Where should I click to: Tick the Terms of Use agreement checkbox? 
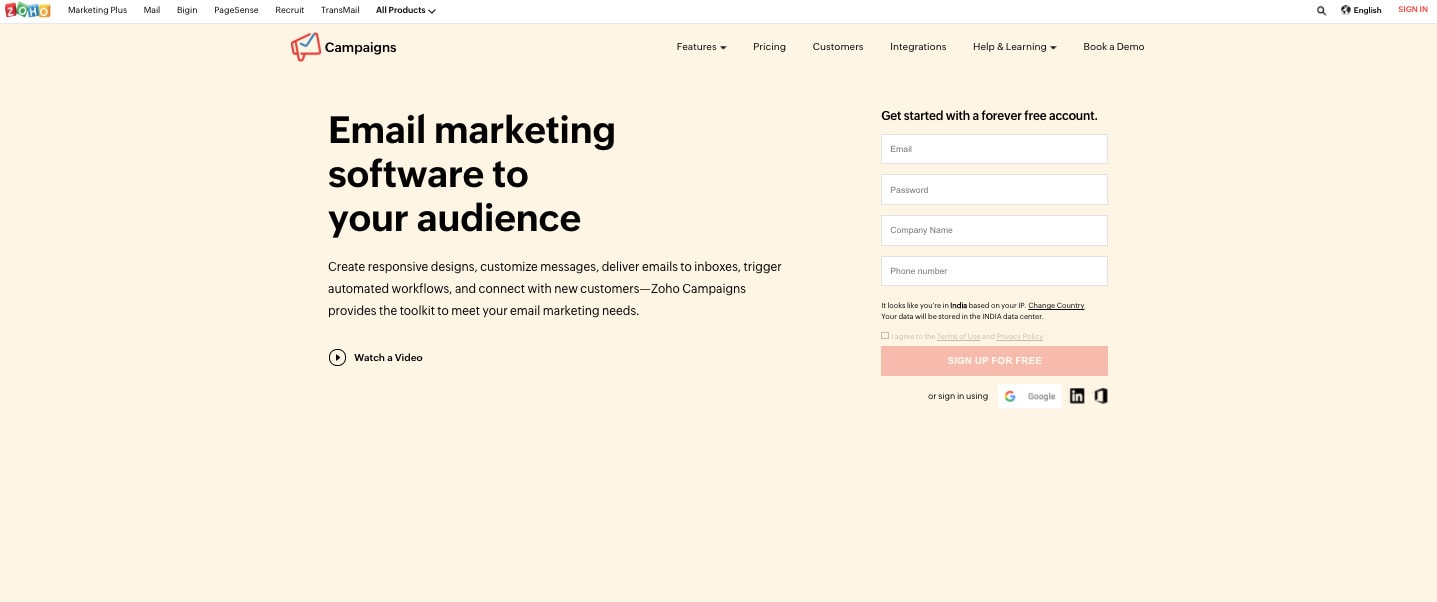[x=885, y=336]
